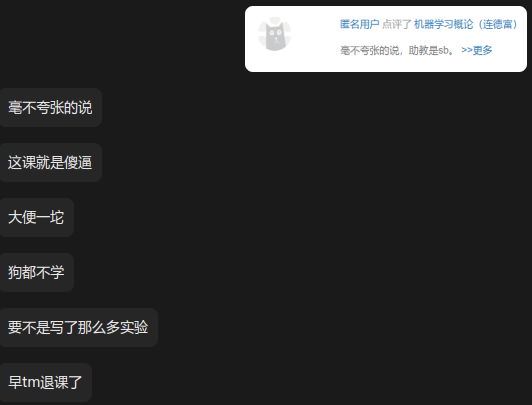Click the >>更多 link
532x405 pixels.
click(x=477, y=50)
